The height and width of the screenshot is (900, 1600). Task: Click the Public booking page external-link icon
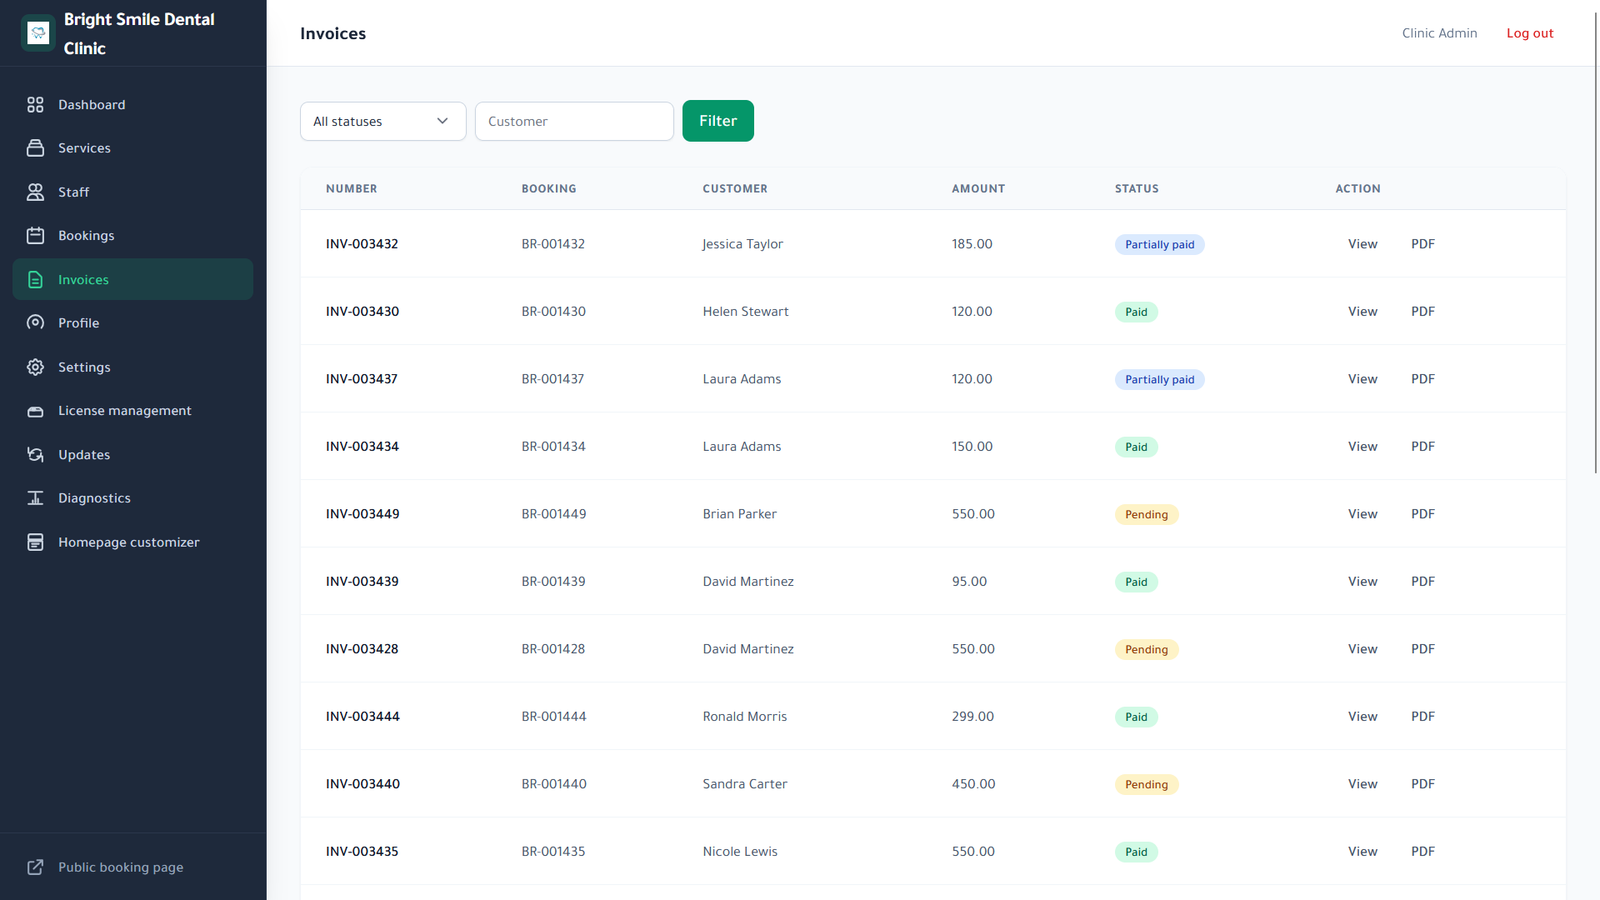(x=35, y=867)
